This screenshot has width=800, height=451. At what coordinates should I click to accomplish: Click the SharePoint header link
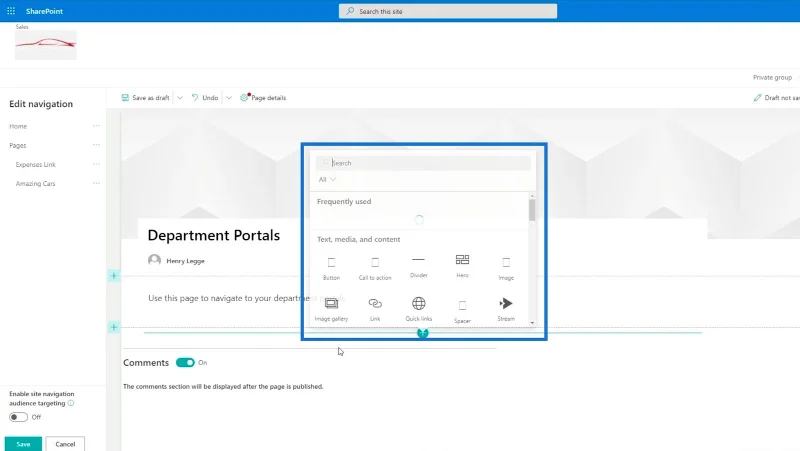[x=44, y=11]
